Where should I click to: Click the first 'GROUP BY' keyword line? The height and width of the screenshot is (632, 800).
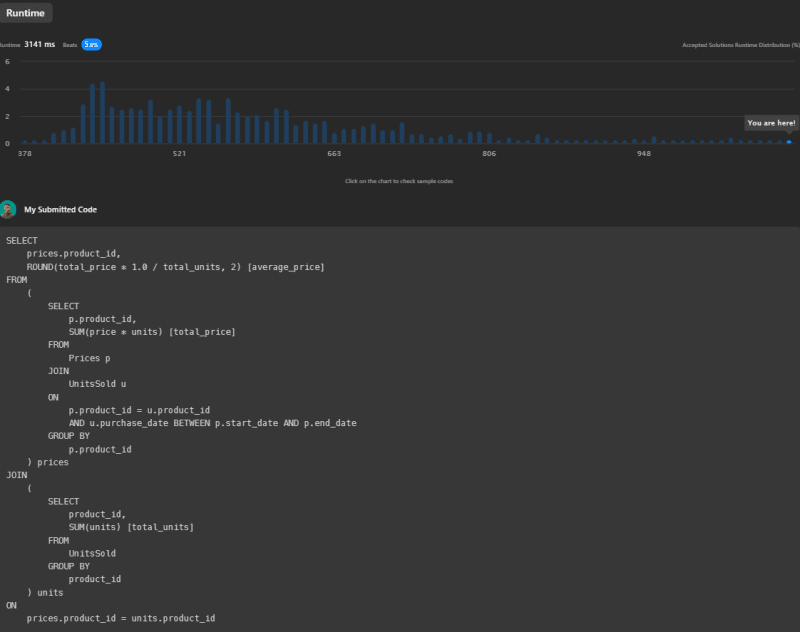69,436
